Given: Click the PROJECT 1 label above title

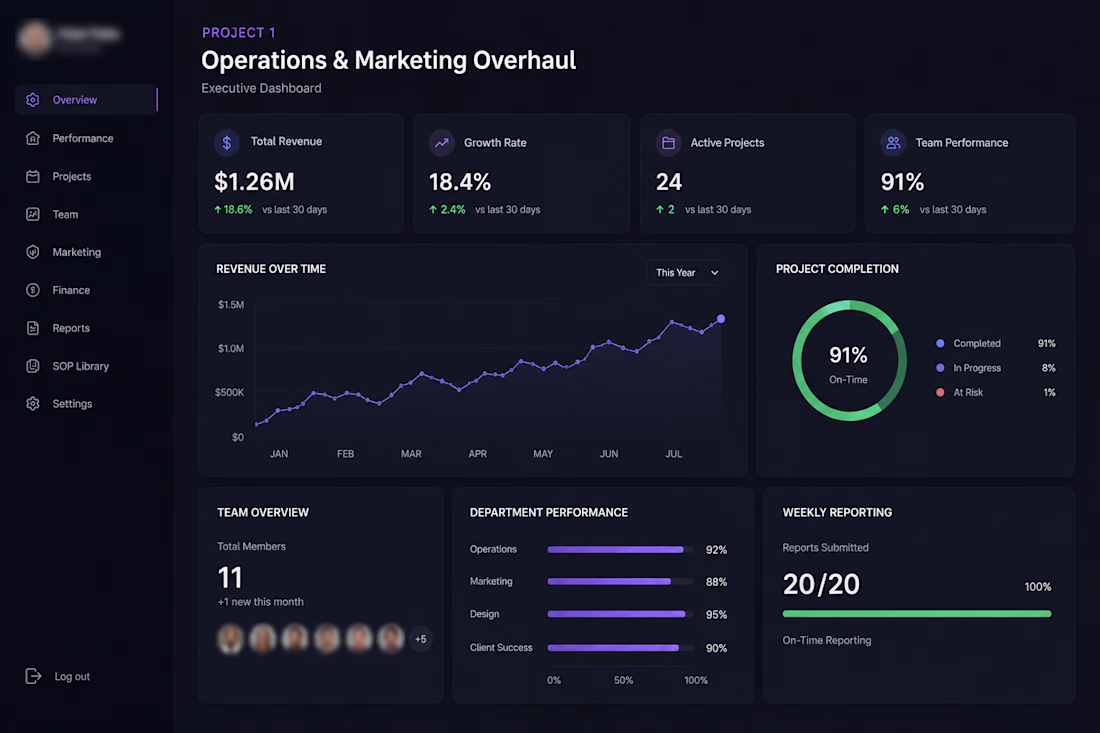Looking at the screenshot, I should [x=239, y=32].
